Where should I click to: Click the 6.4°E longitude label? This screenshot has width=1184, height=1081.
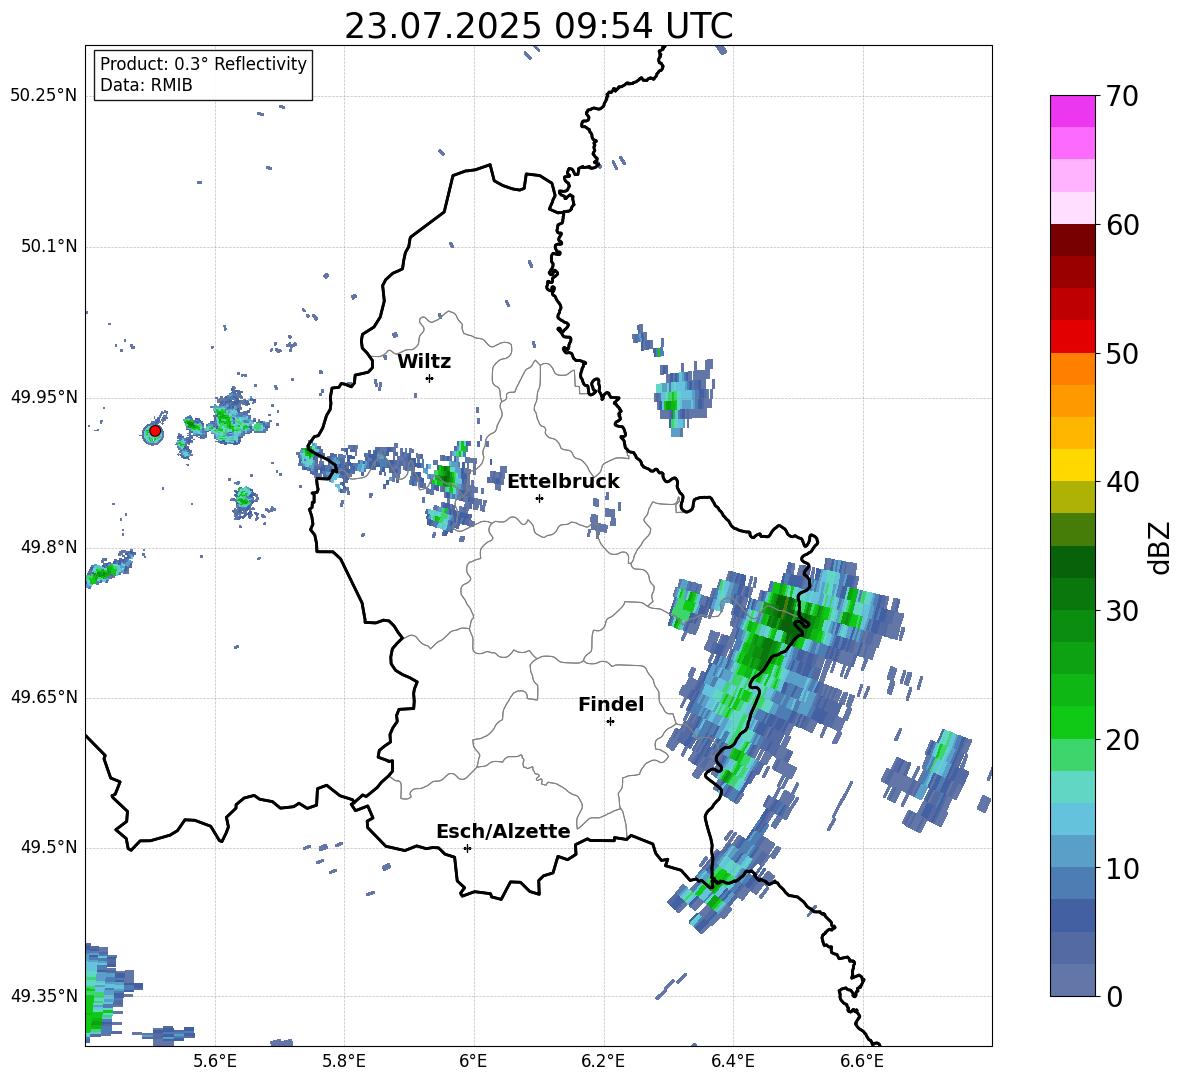pyautogui.click(x=732, y=1061)
